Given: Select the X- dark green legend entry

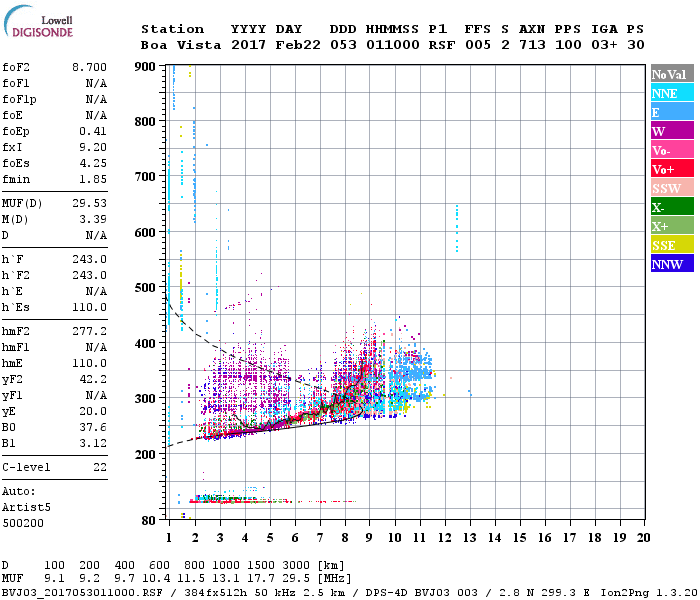Looking at the screenshot, I should point(672,207).
